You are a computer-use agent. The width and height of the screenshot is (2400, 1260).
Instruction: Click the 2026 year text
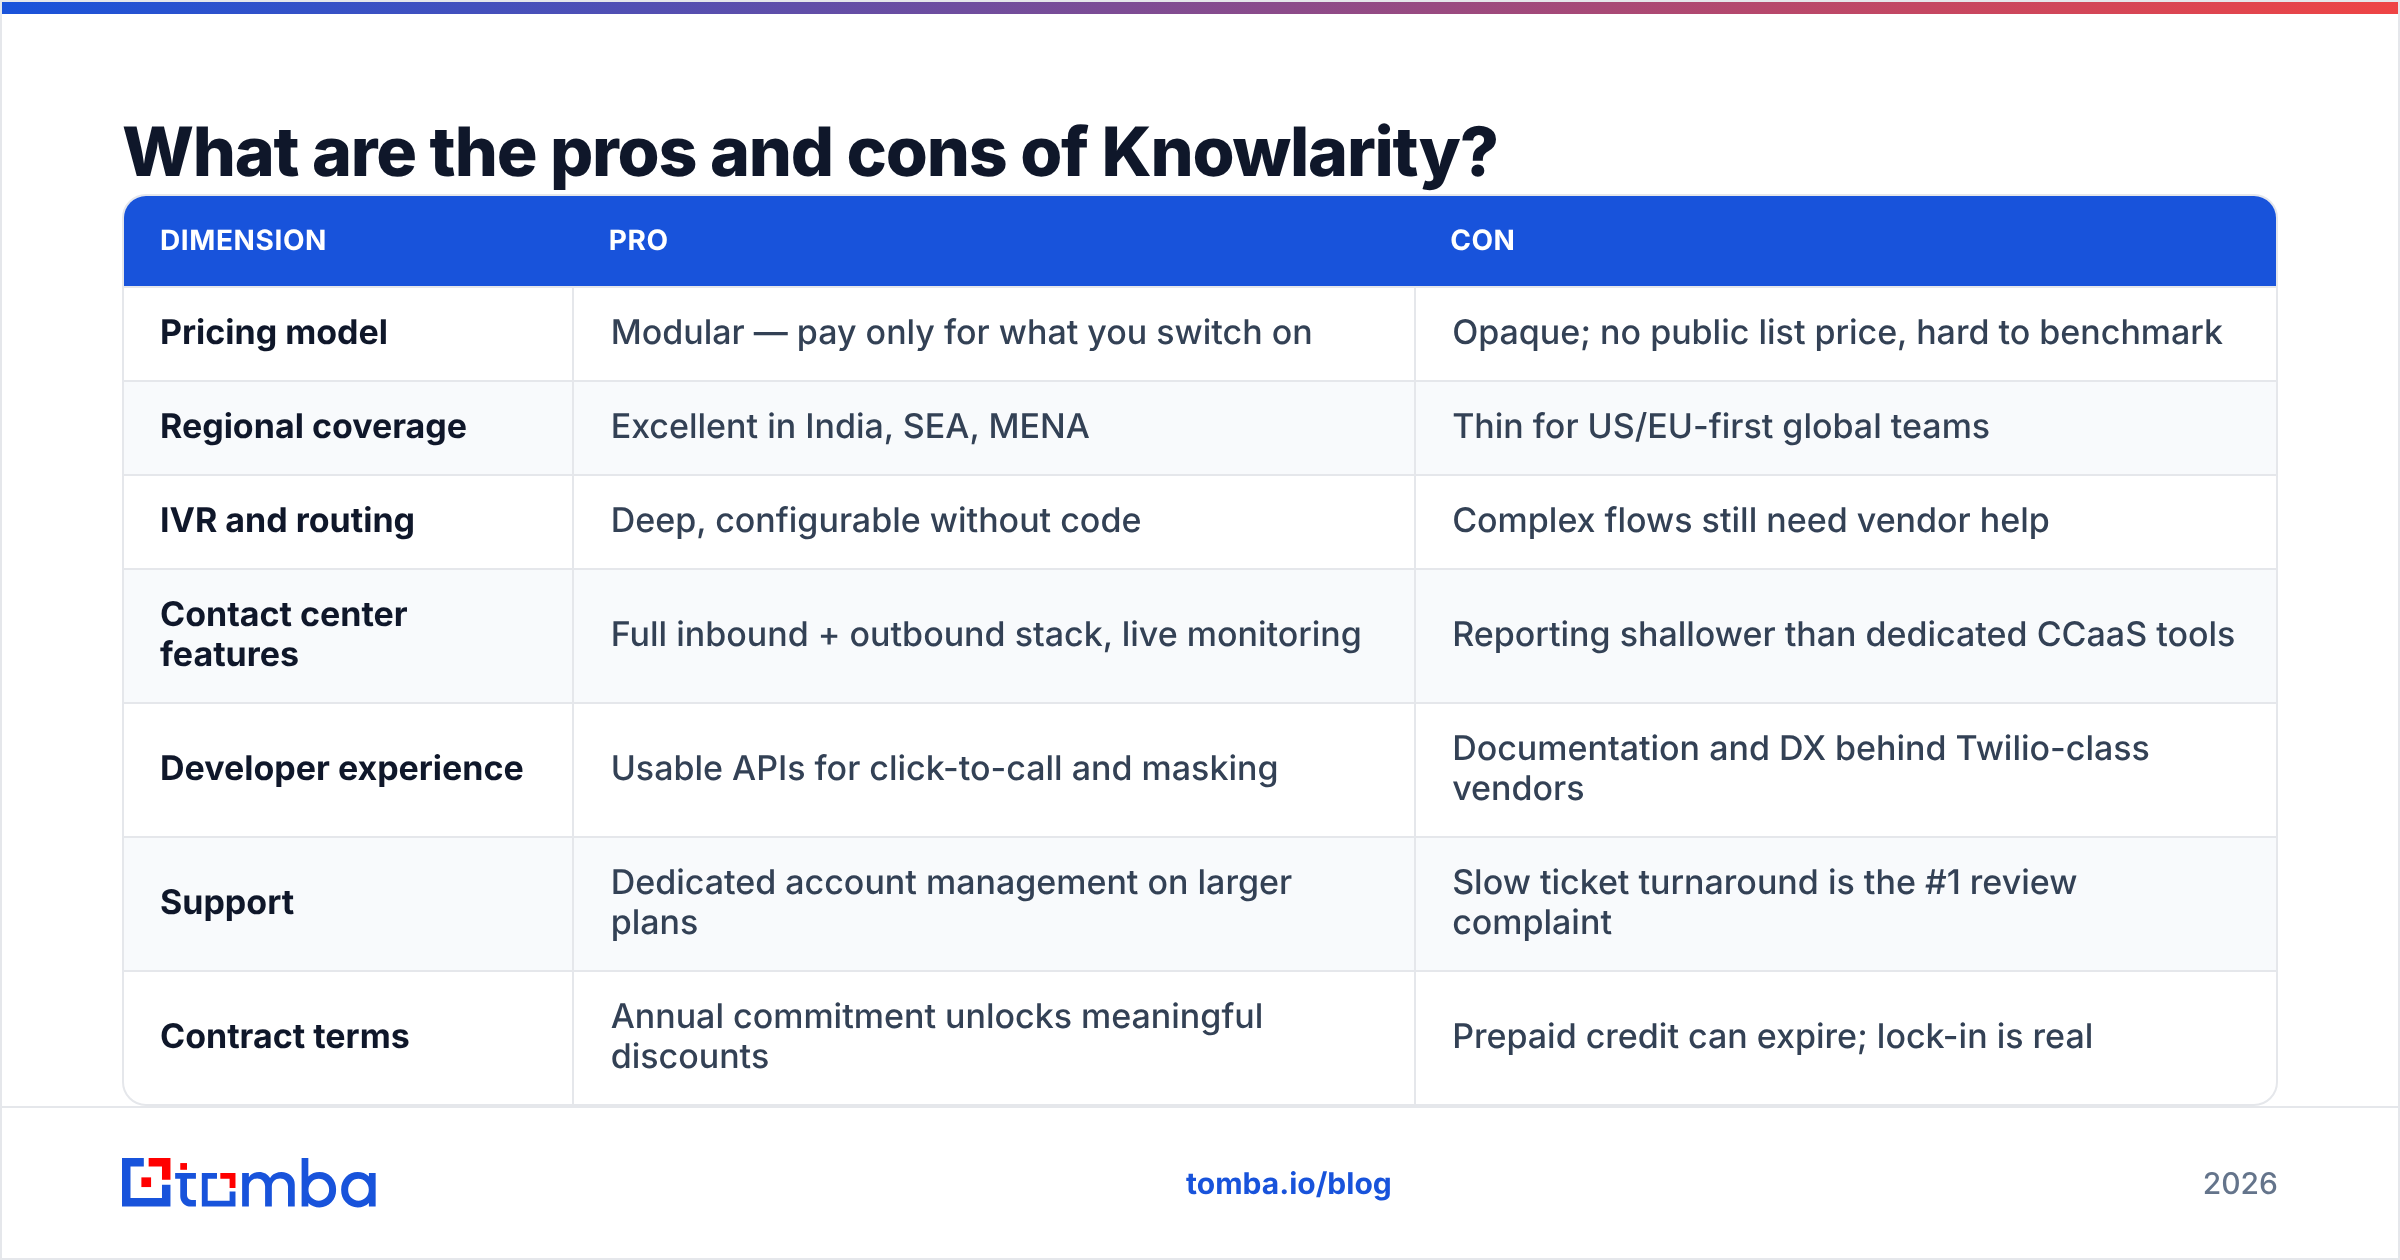[x=2240, y=1184]
